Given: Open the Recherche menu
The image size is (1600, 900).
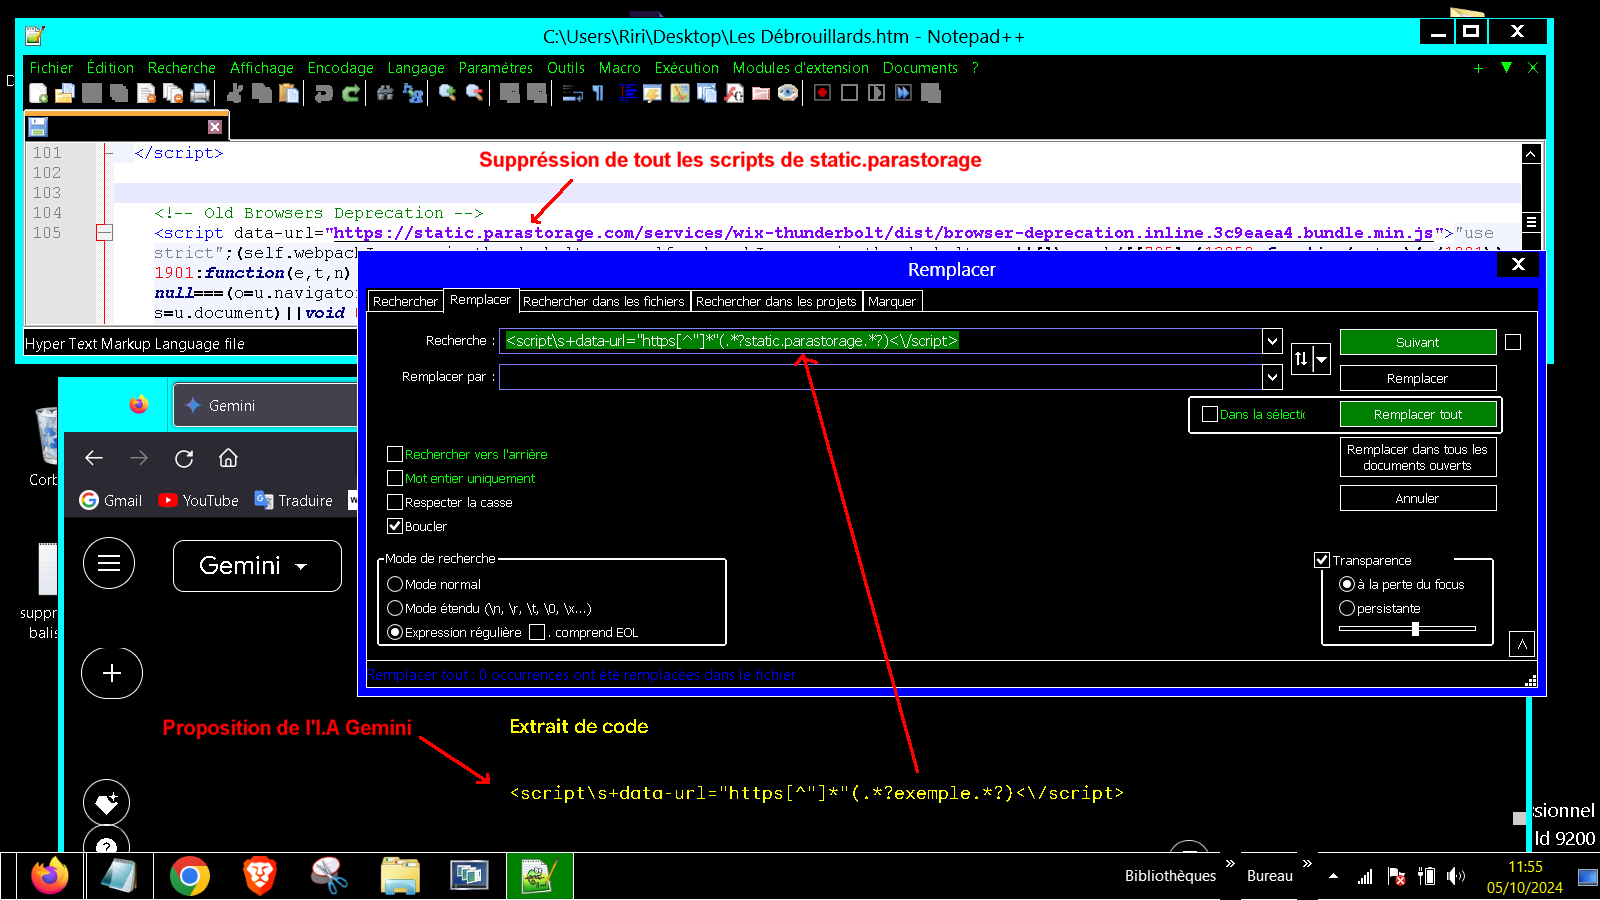Looking at the screenshot, I should tap(182, 68).
